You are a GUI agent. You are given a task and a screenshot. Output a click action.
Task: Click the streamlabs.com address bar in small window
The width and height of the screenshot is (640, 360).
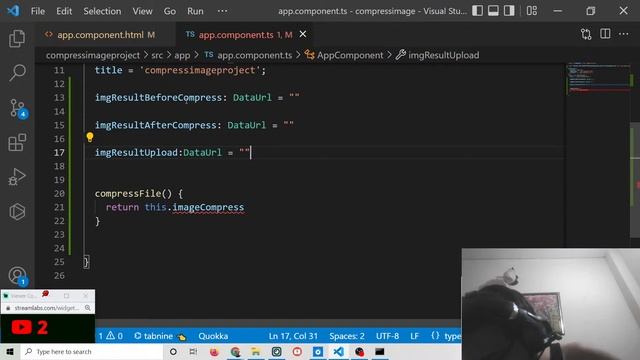46,308
